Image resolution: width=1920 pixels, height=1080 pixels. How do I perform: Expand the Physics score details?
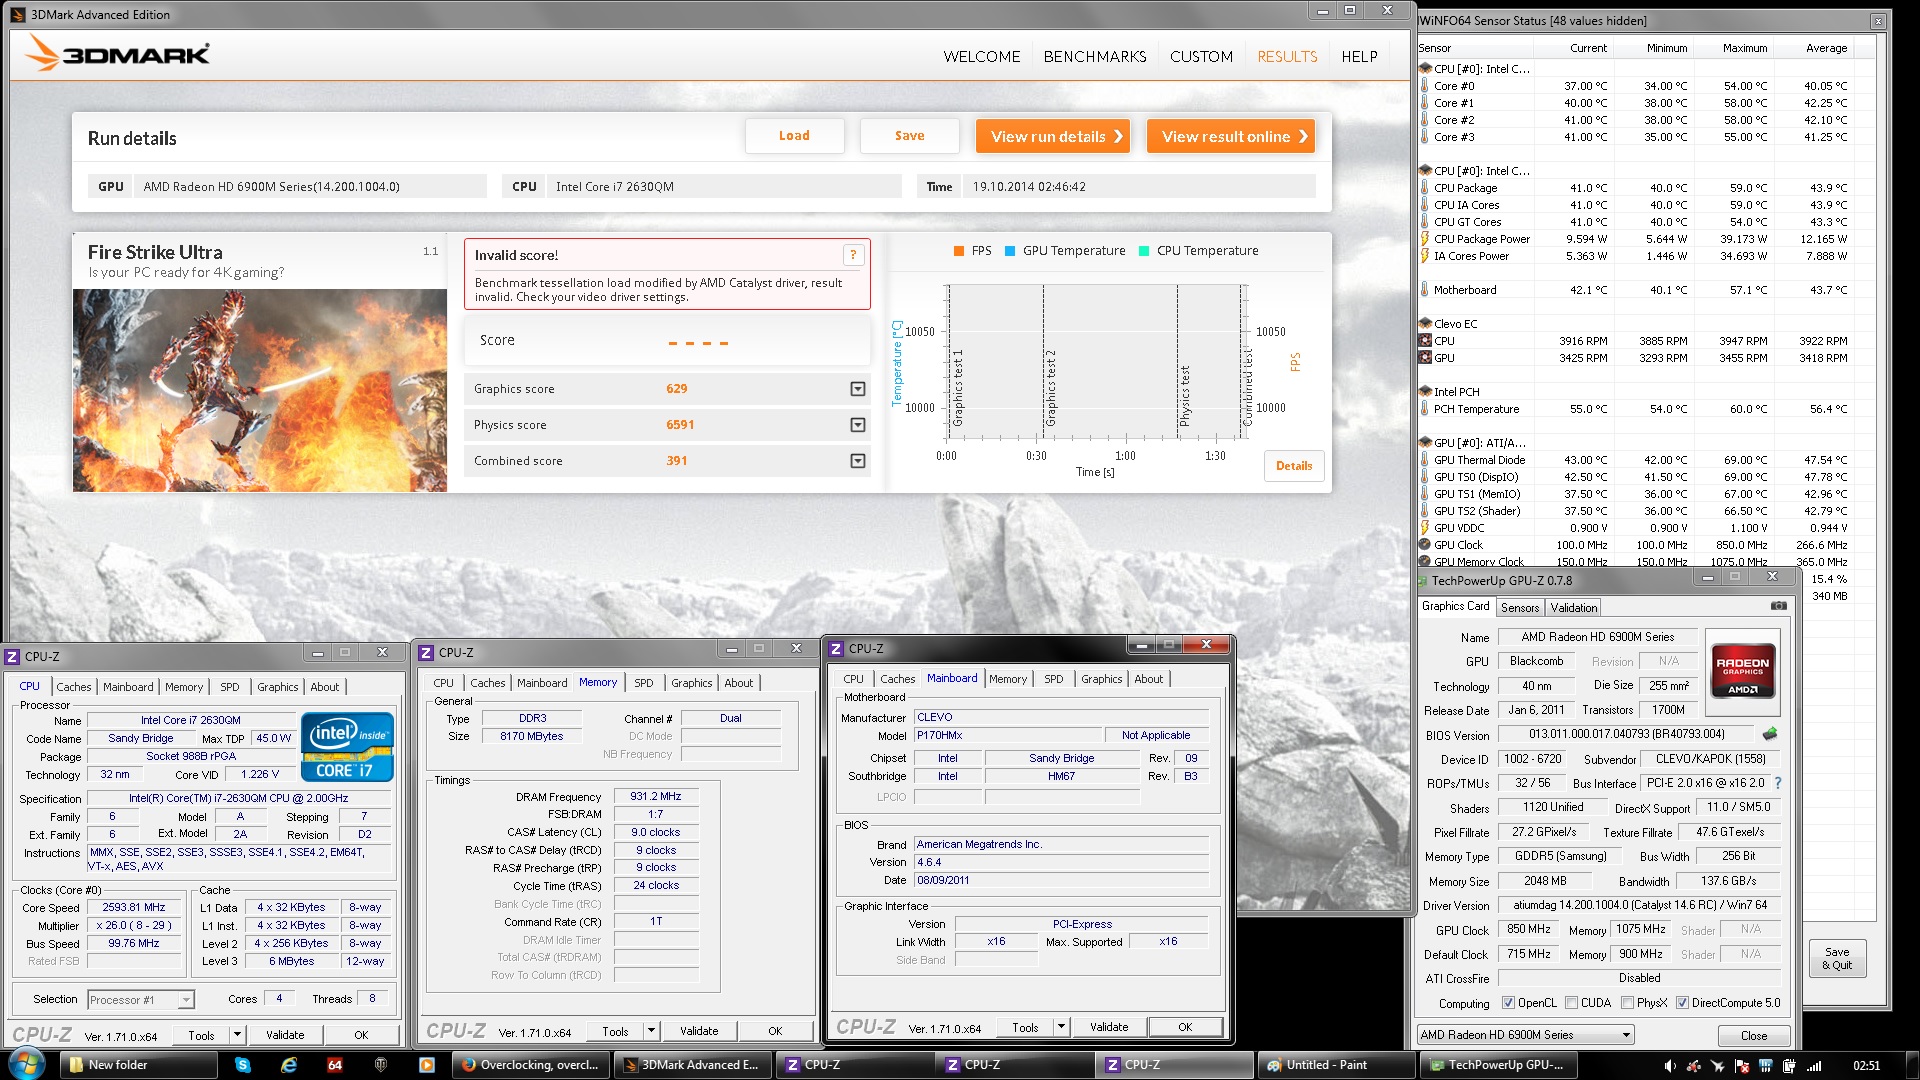pyautogui.click(x=857, y=425)
